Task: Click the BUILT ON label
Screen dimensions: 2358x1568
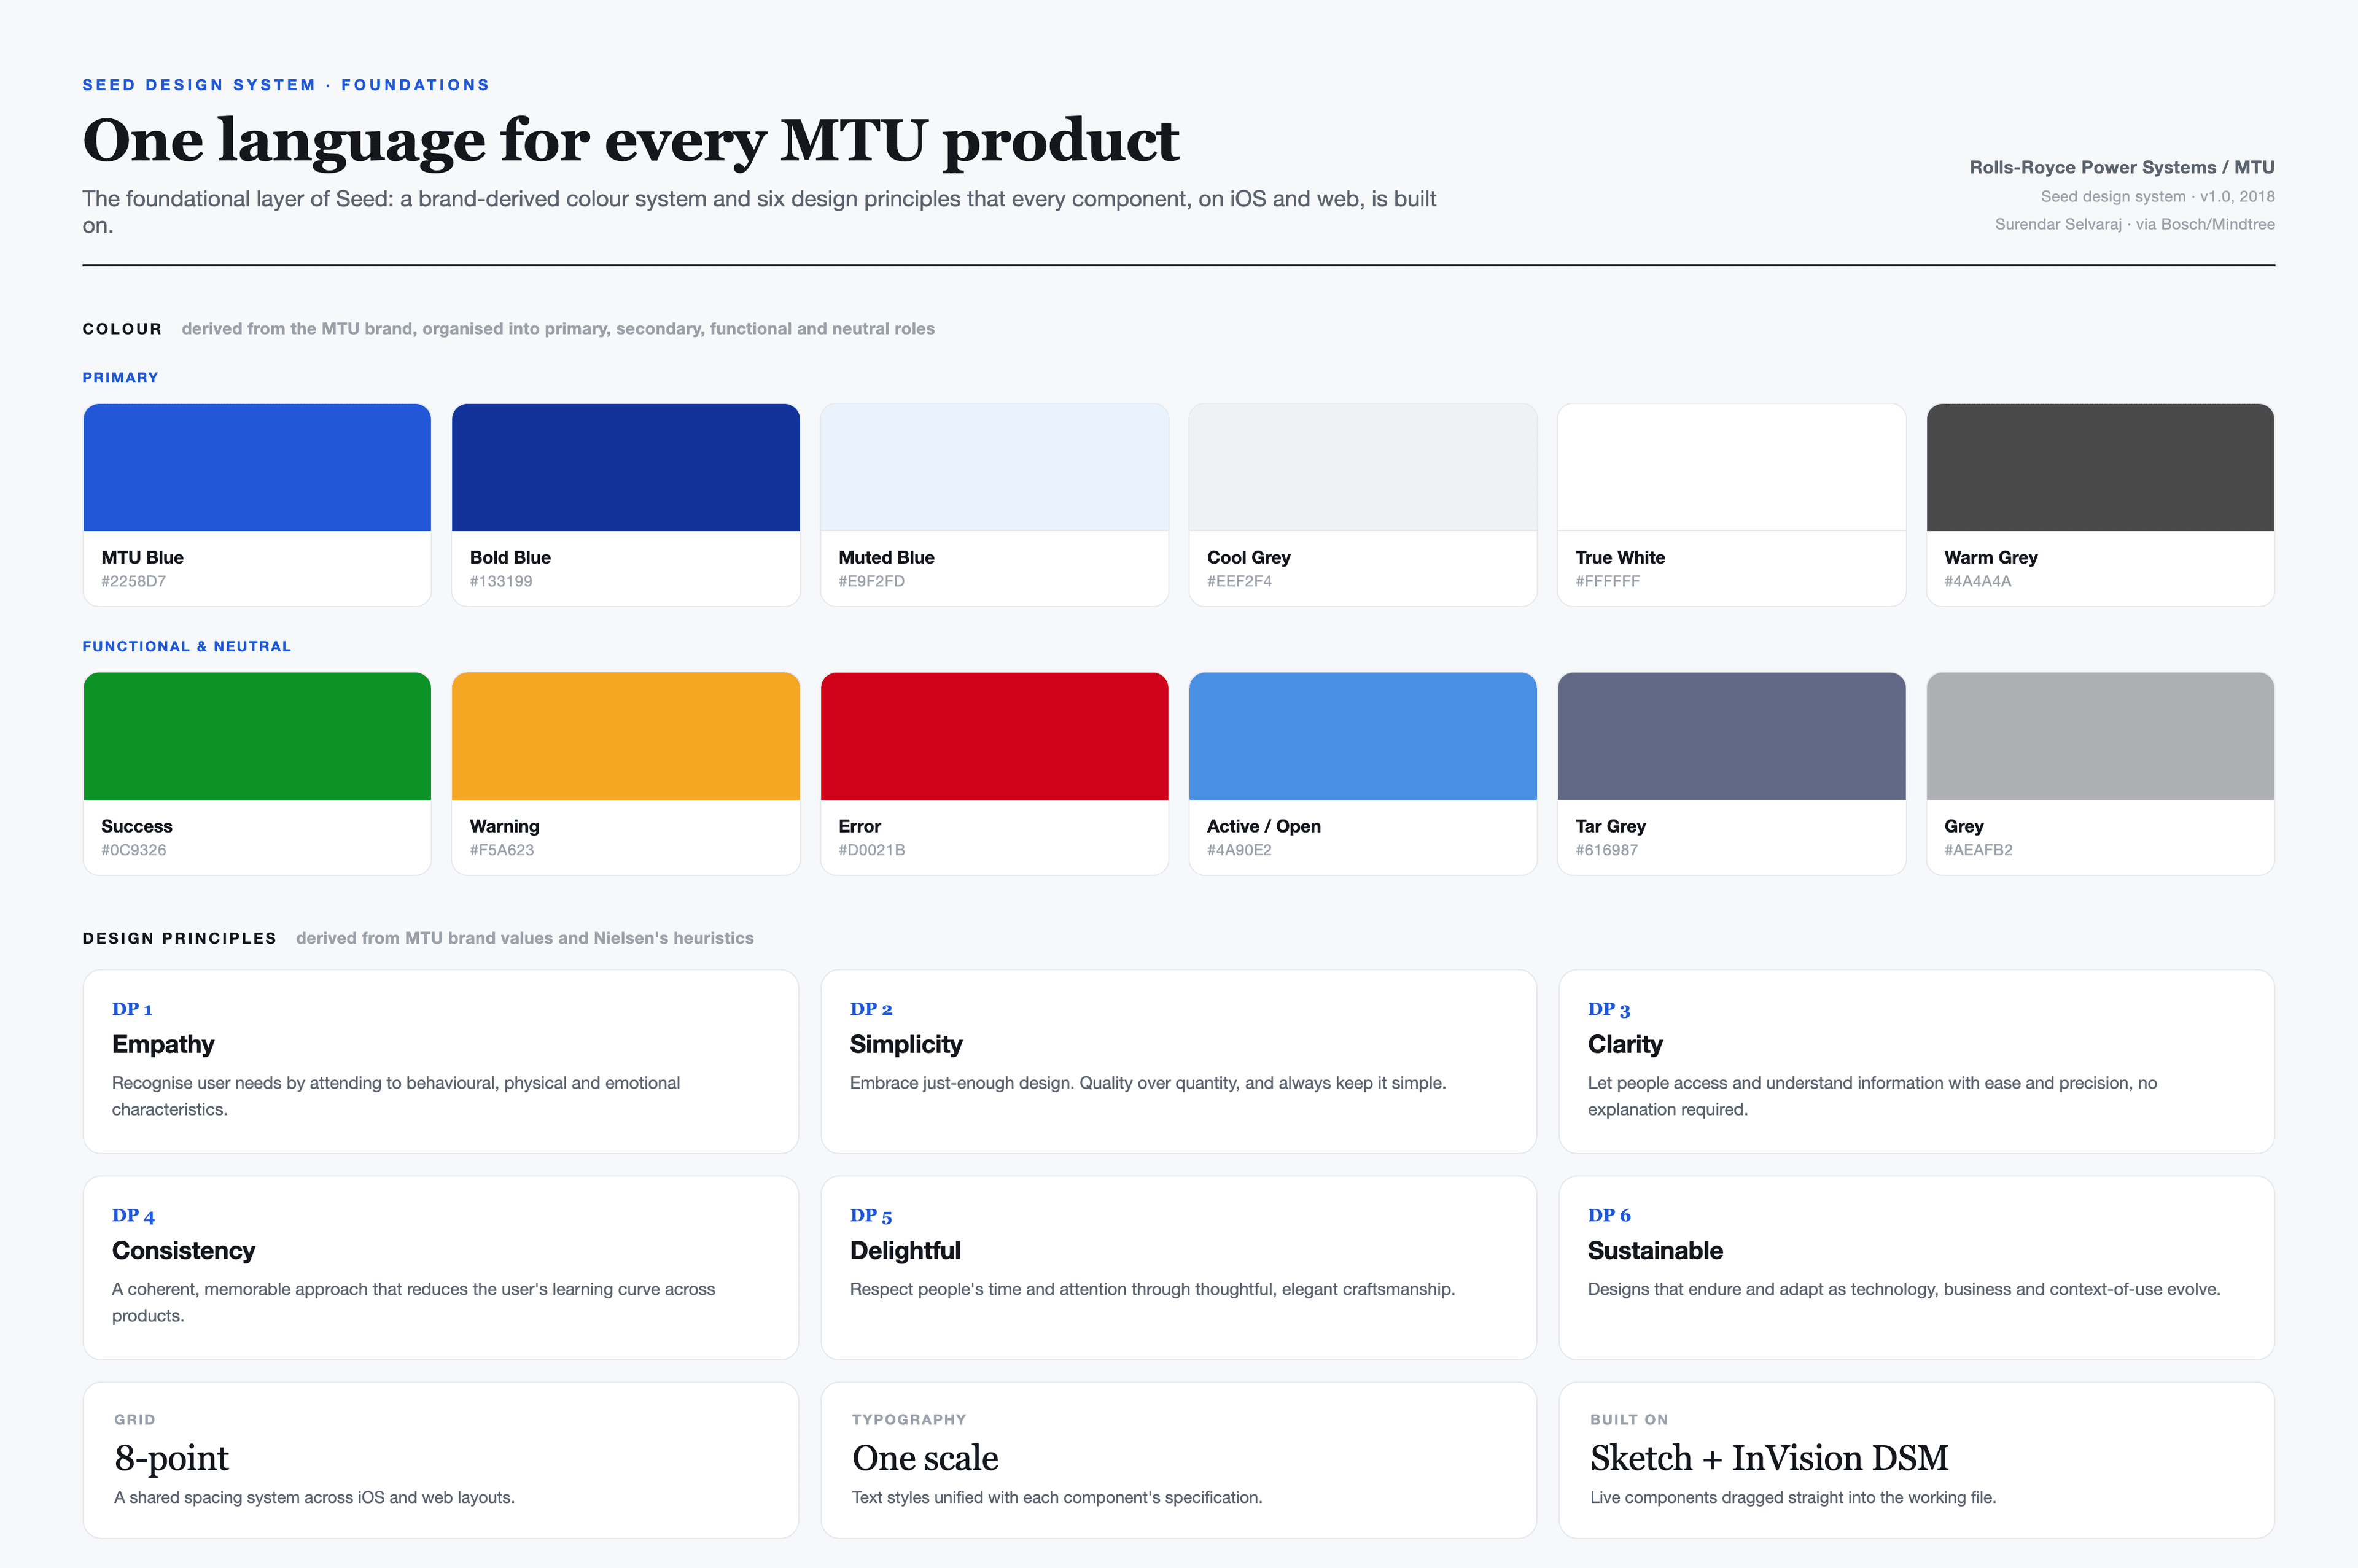Action: point(1629,1420)
